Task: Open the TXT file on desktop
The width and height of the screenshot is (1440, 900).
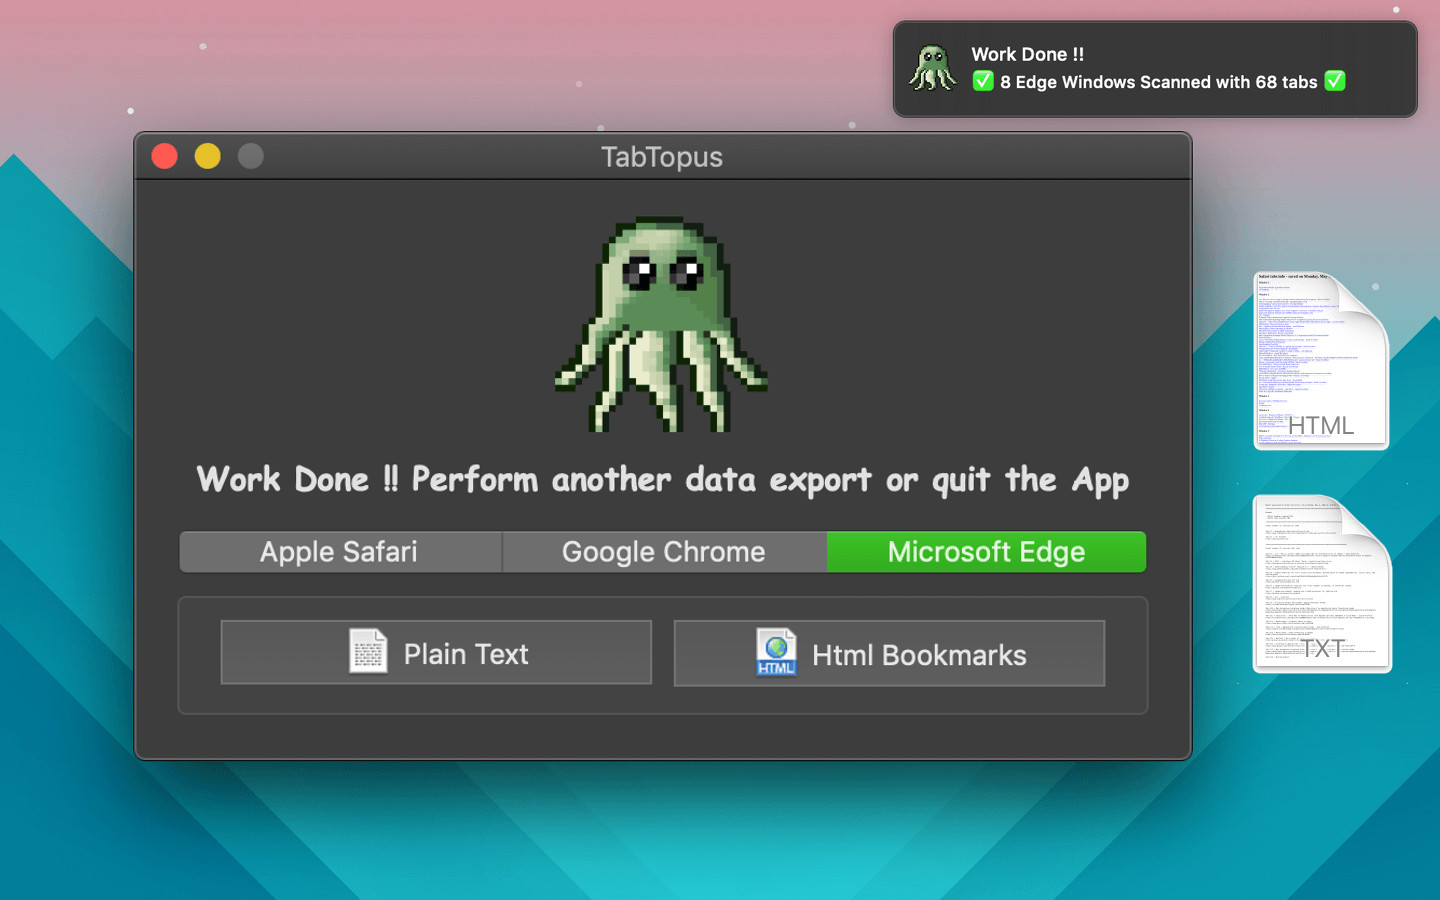Action: [x=1322, y=584]
